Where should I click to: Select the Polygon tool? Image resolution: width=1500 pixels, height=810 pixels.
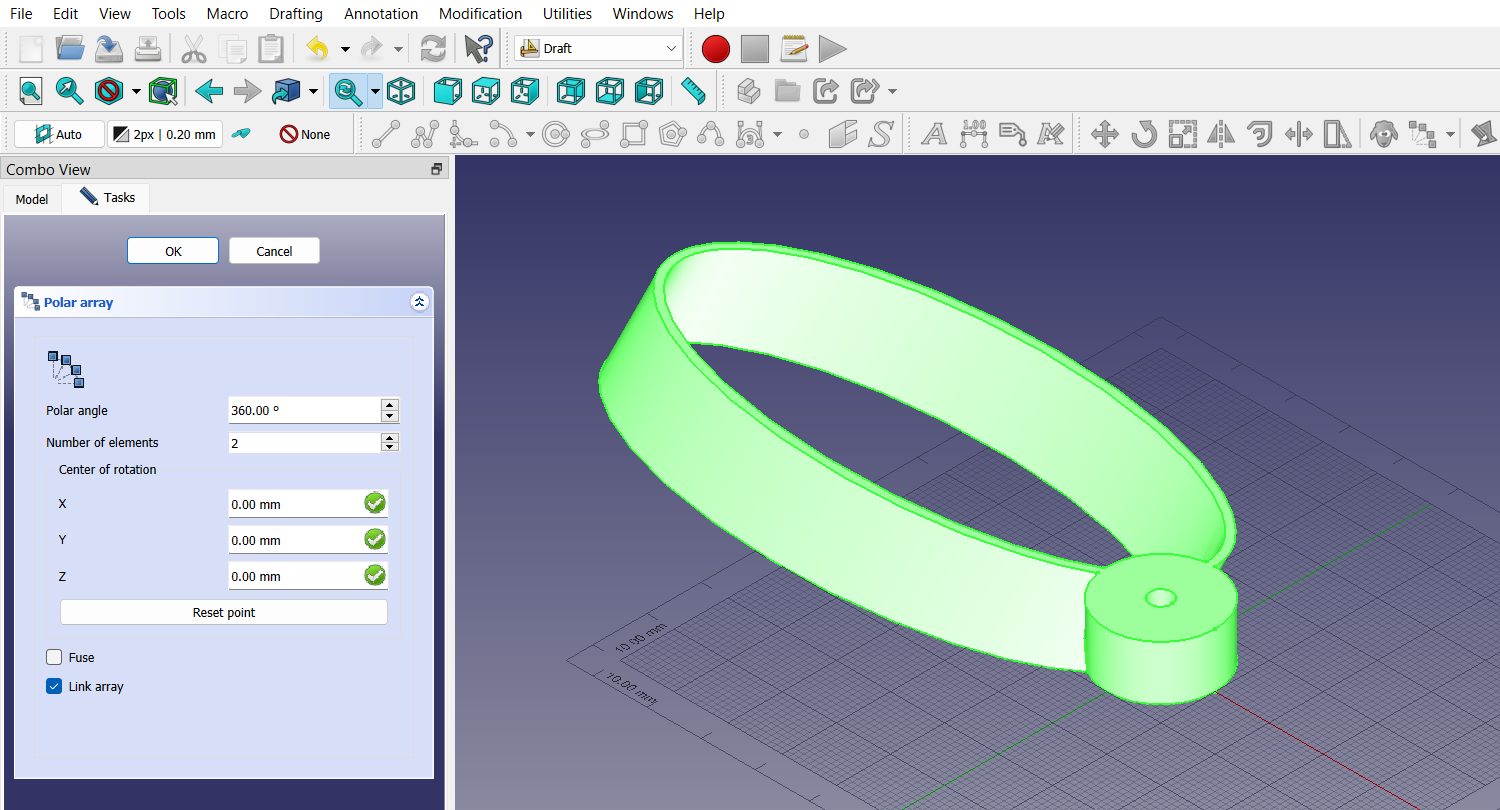point(672,133)
